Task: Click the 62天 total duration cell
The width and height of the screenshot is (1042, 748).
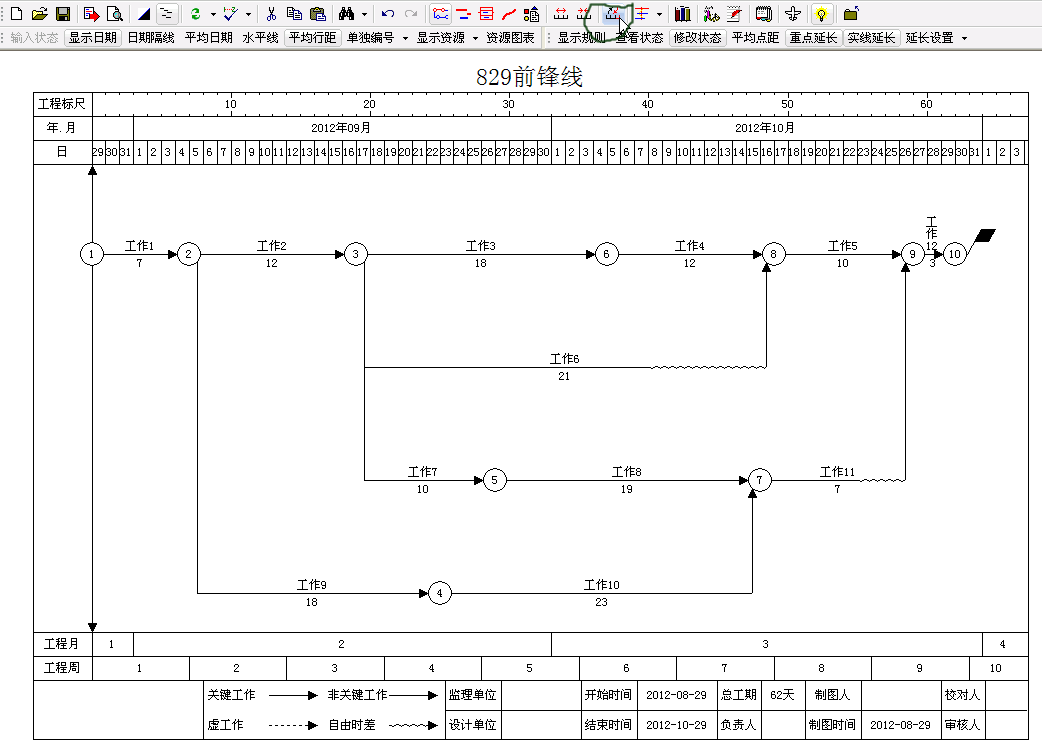Action: [783, 695]
